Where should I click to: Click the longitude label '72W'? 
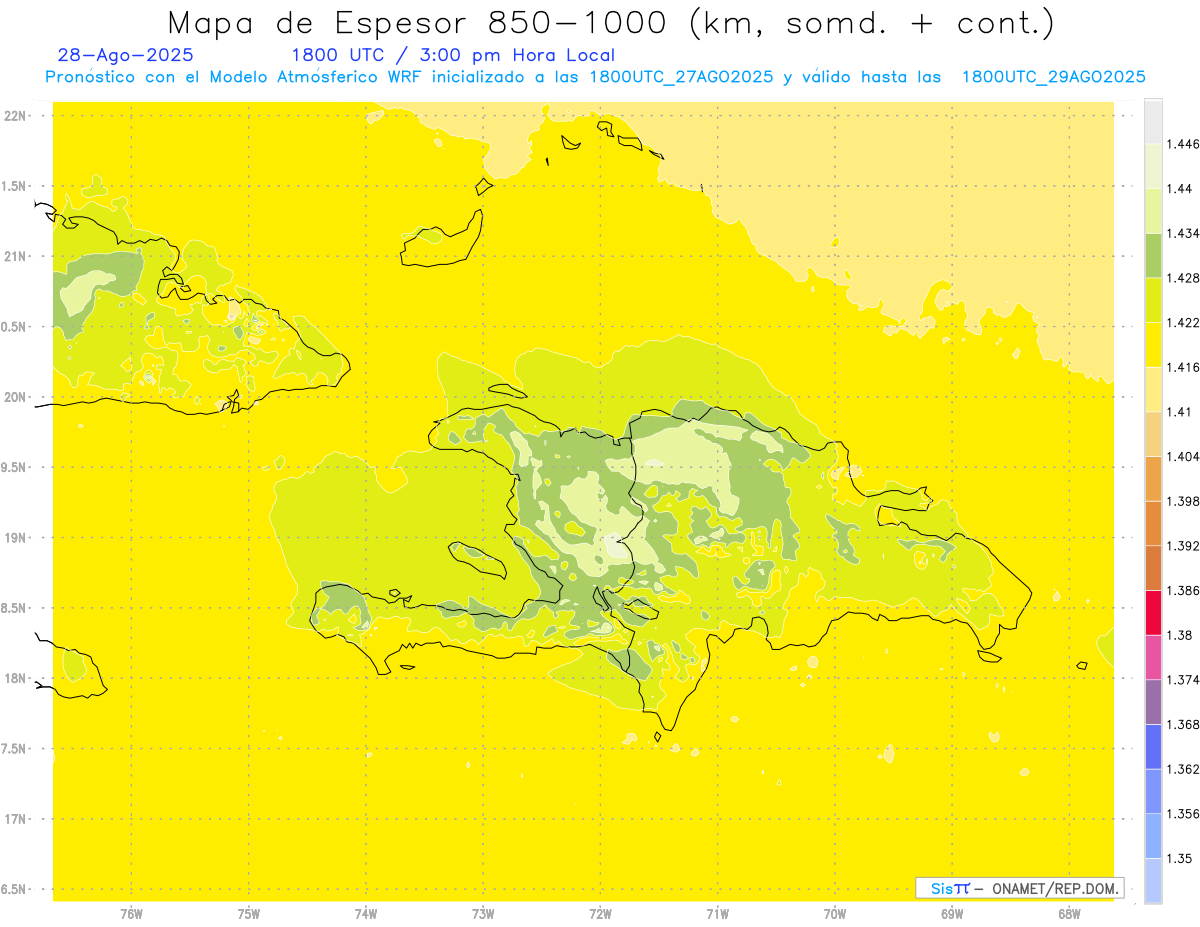point(600,913)
